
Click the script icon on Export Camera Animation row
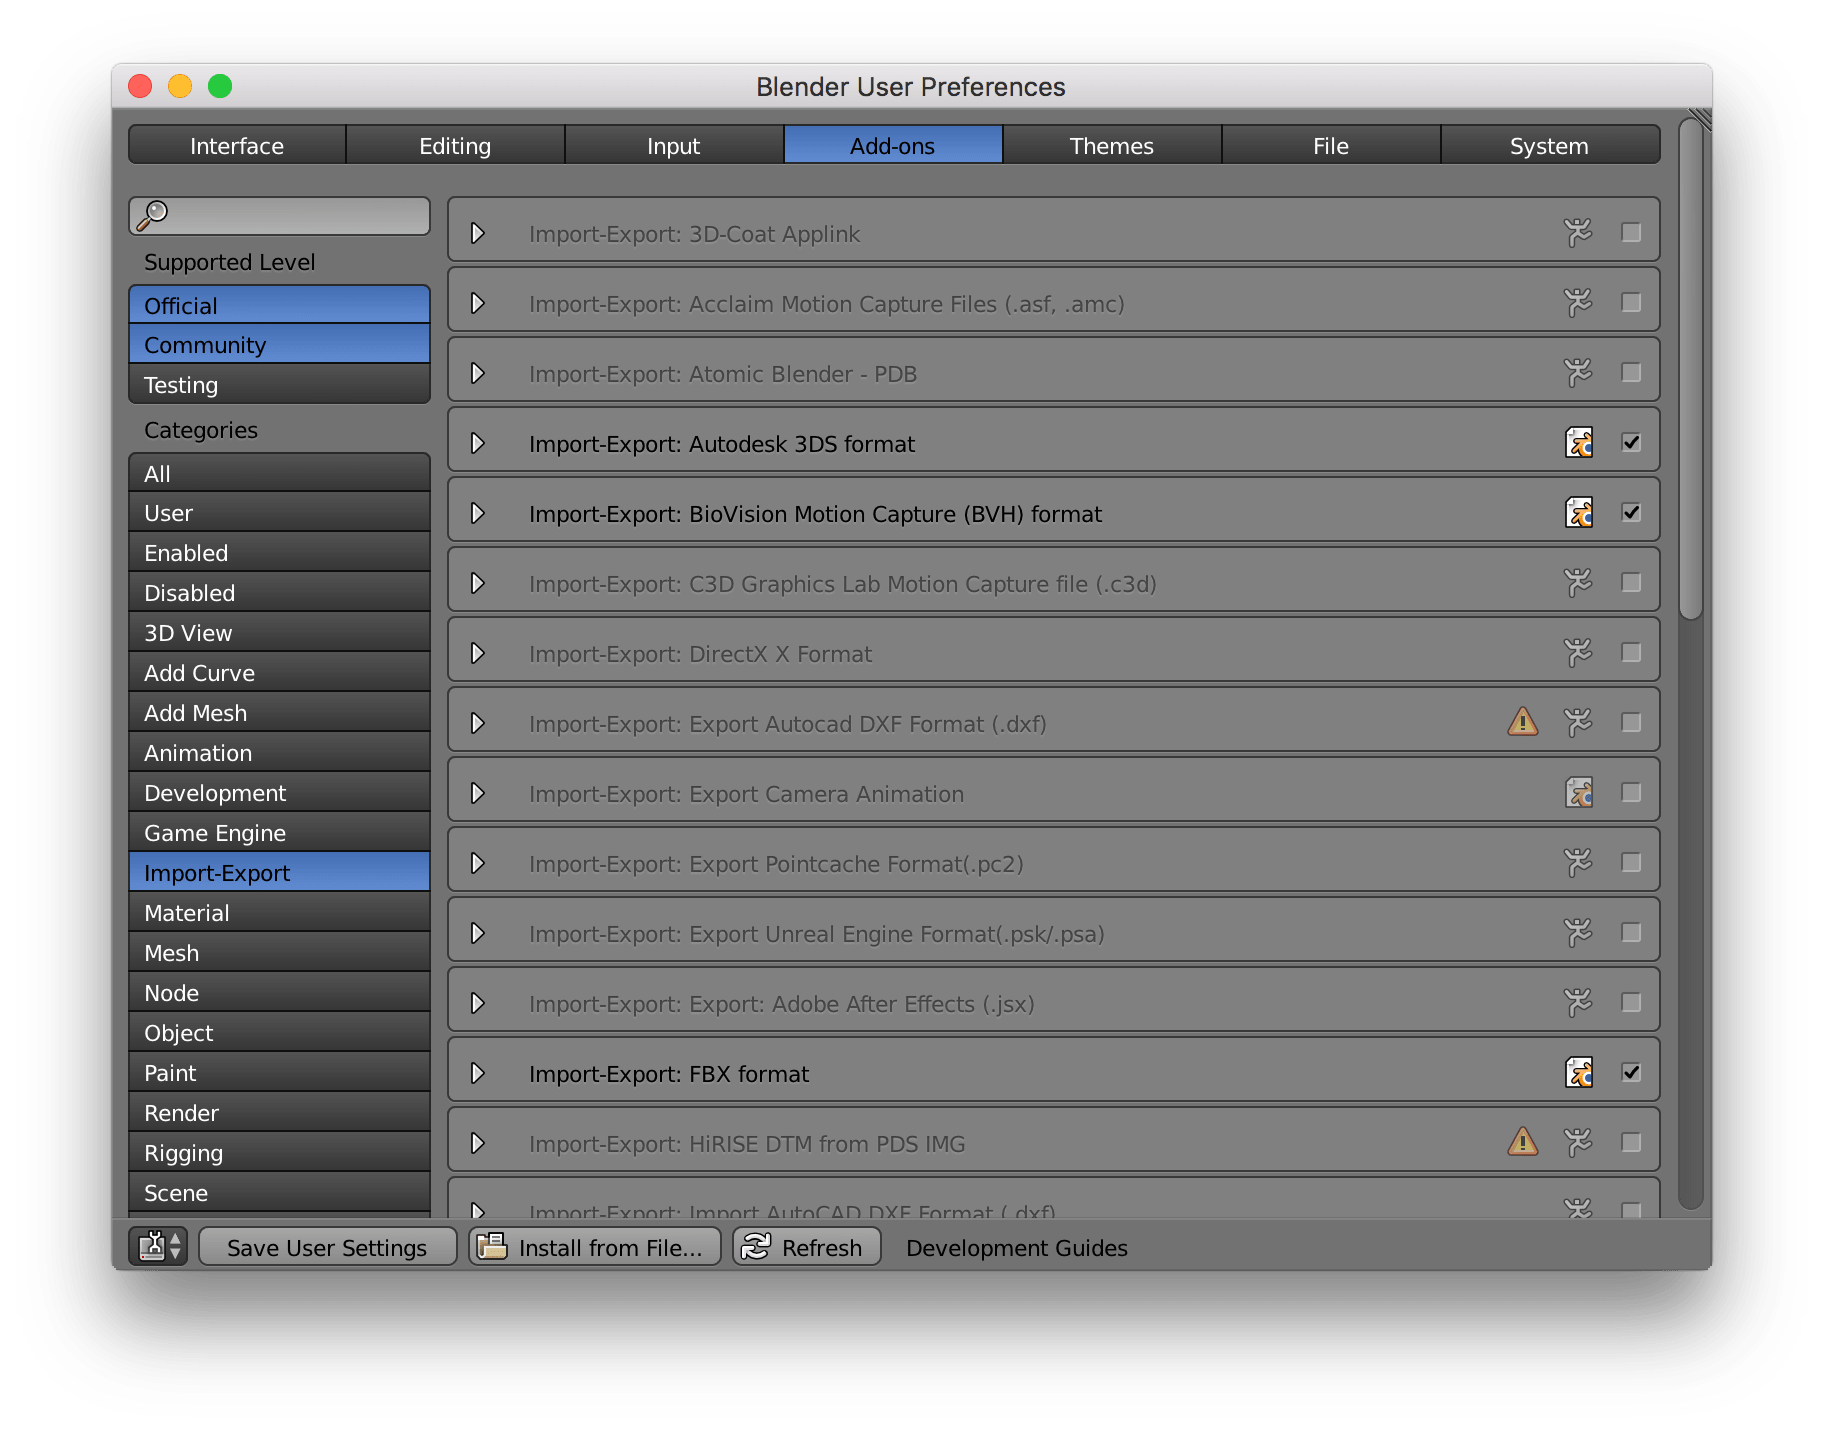click(1580, 792)
